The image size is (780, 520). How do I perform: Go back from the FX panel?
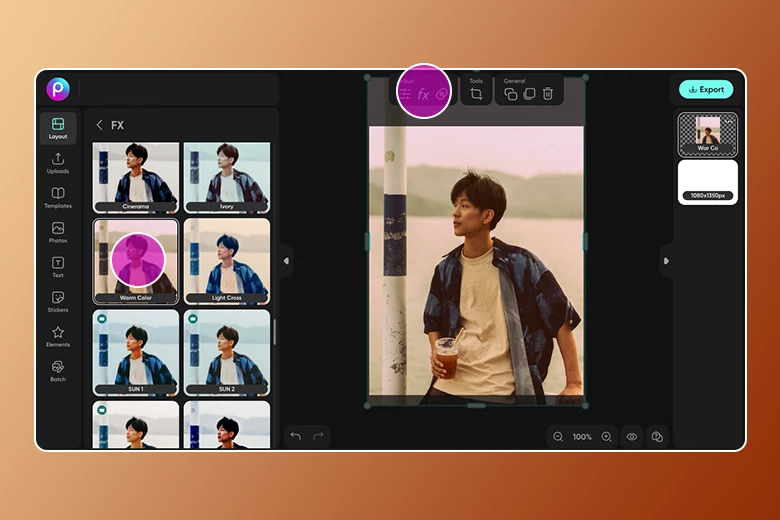tap(99, 125)
